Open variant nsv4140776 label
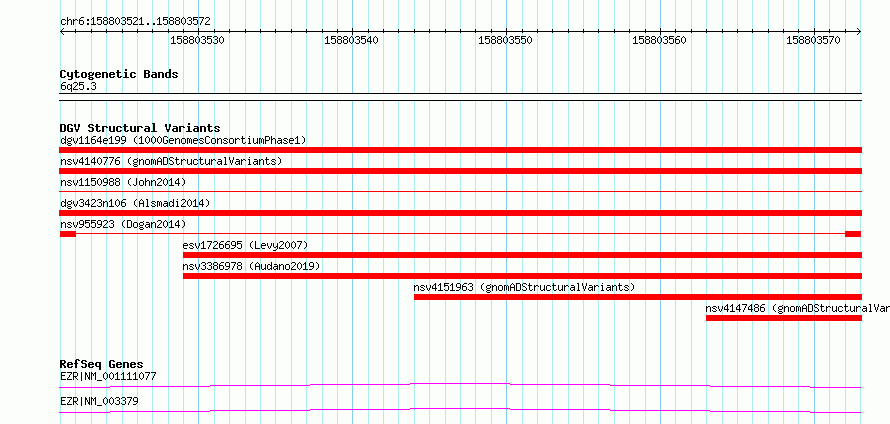The image size is (890, 424). tap(171, 161)
